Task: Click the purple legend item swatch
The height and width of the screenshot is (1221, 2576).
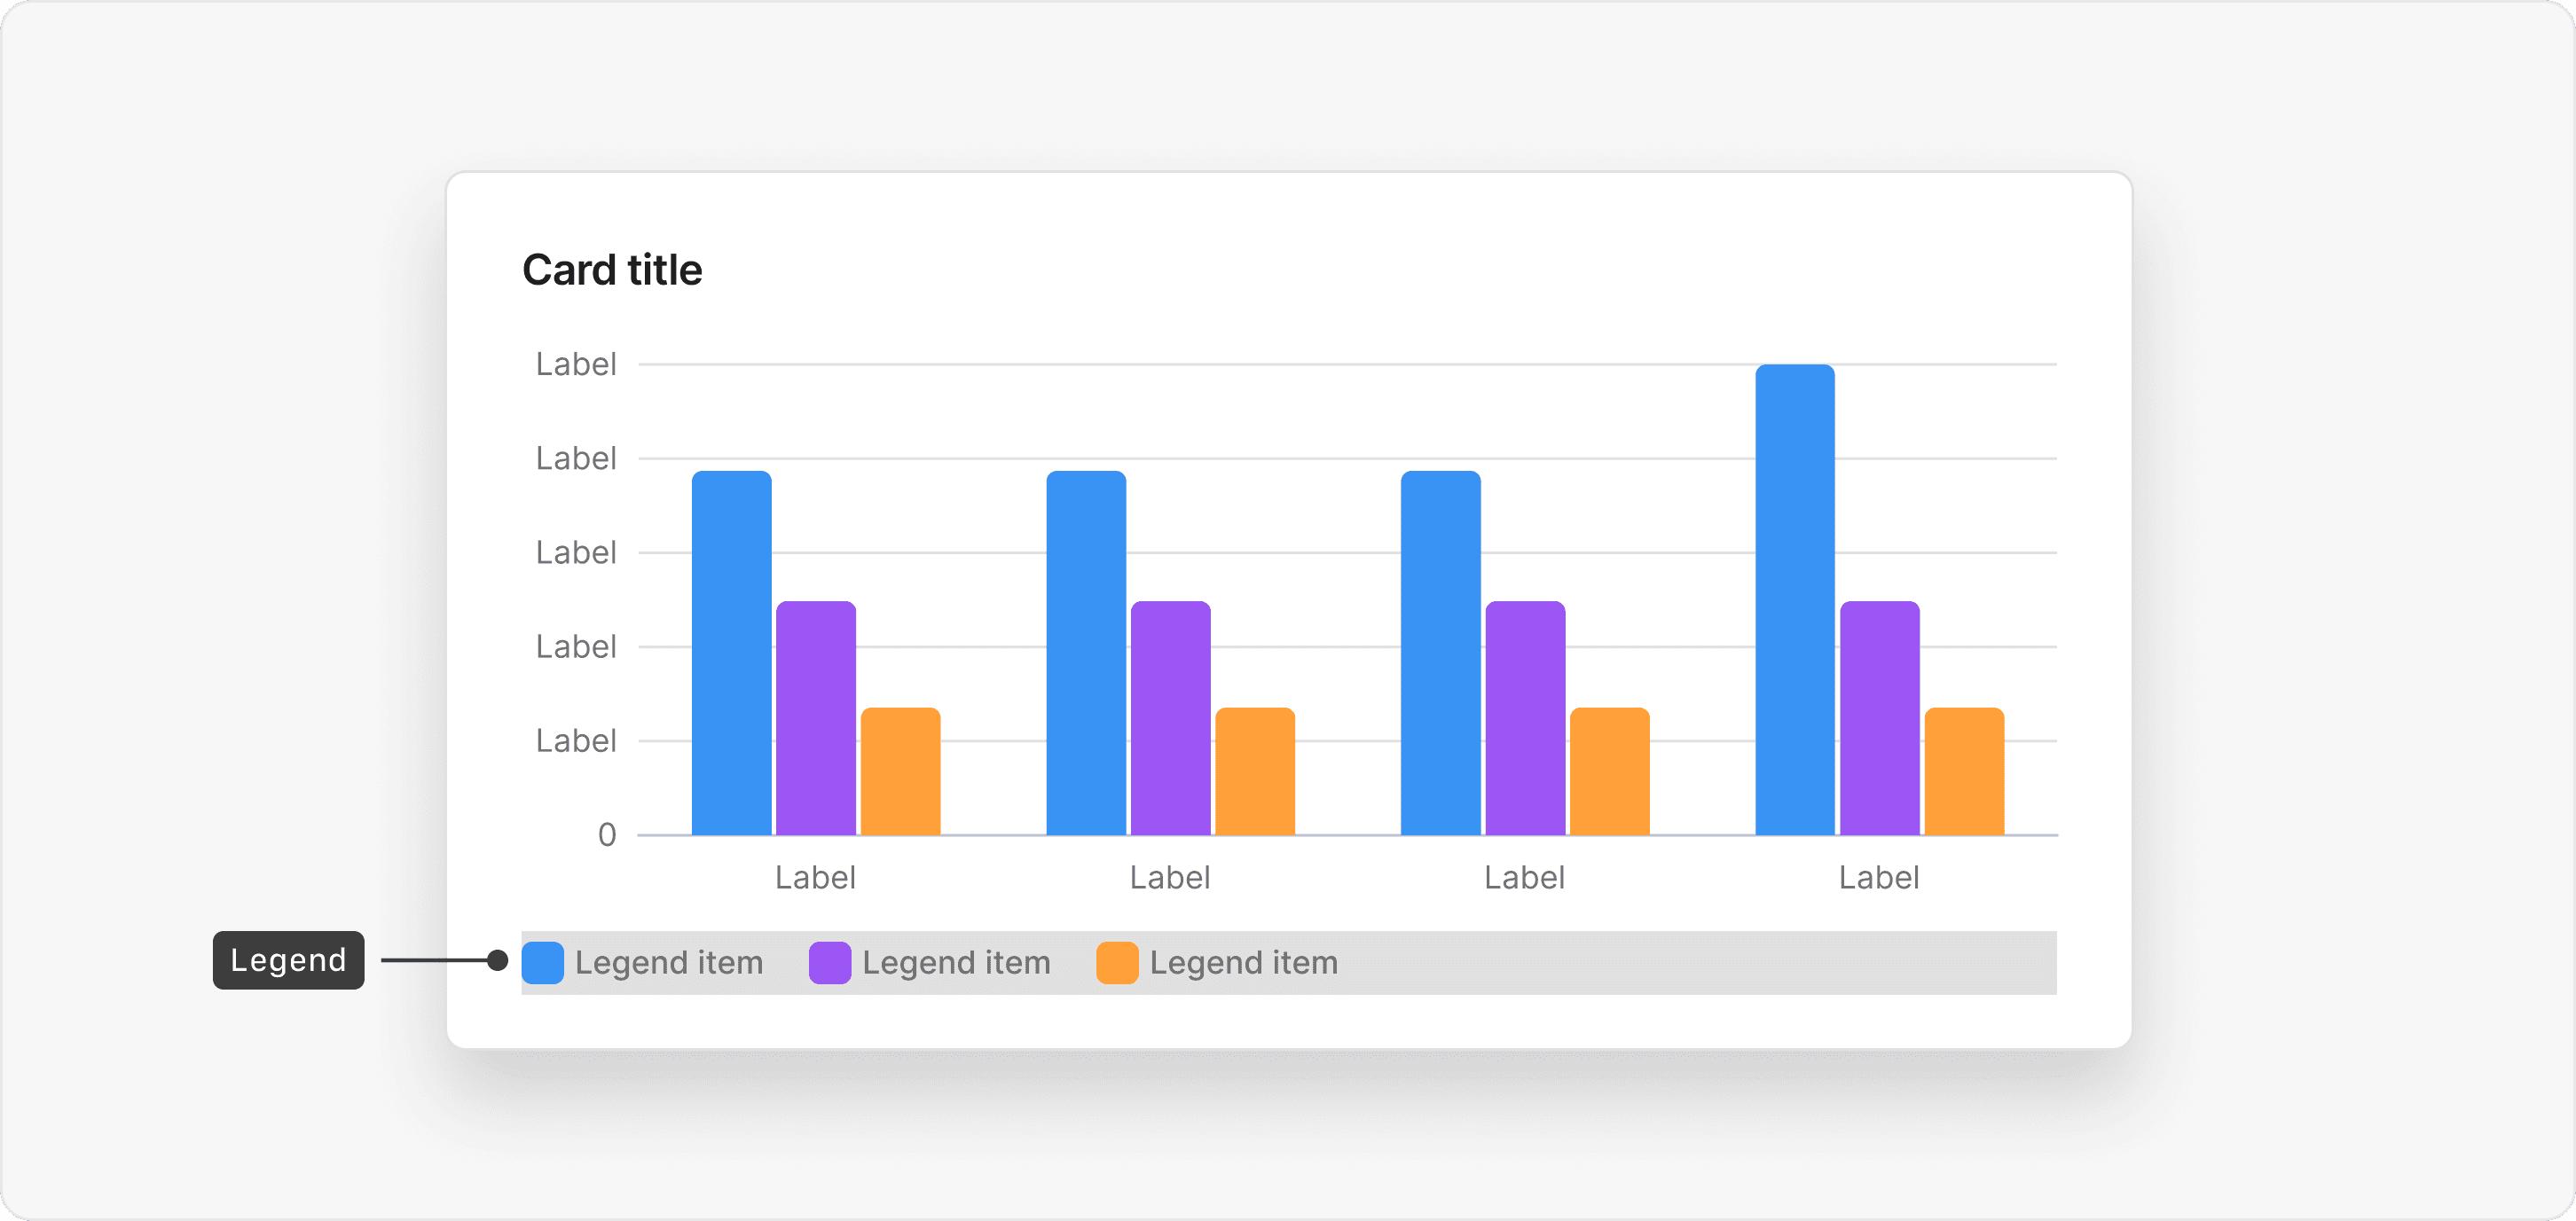Action: click(x=829, y=962)
